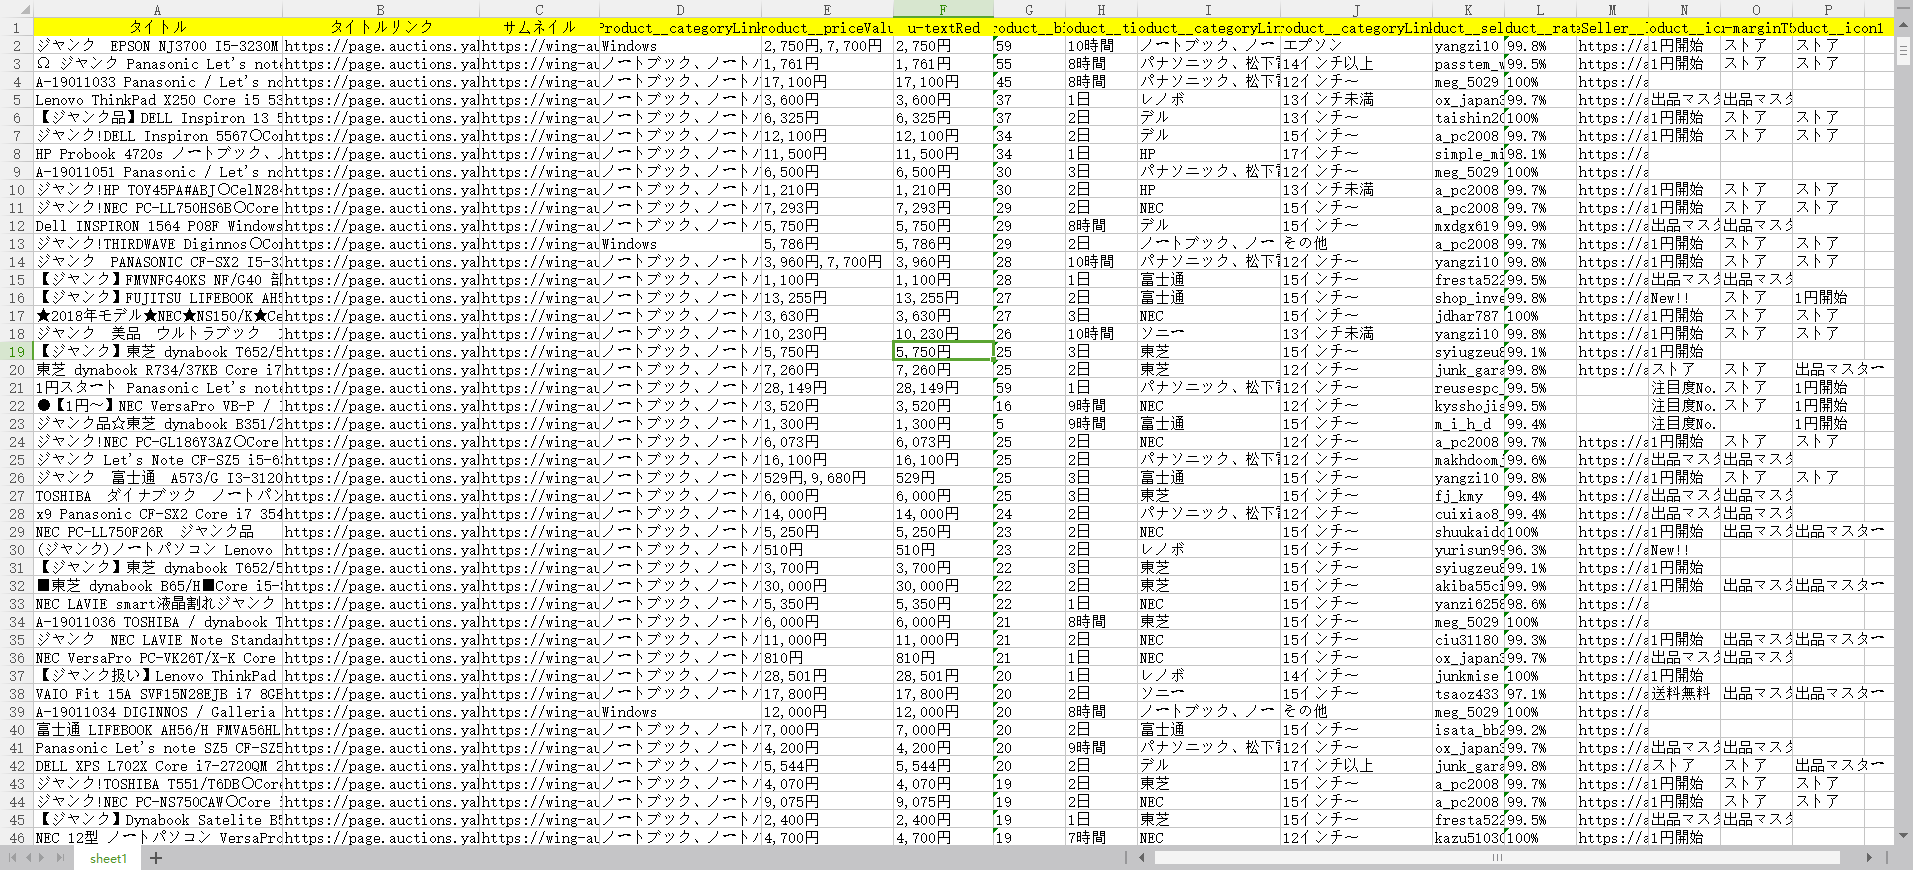This screenshot has height=870, width=1913.
Task: Jump to first sheet with navigation arrow
Action: [12, 858]
